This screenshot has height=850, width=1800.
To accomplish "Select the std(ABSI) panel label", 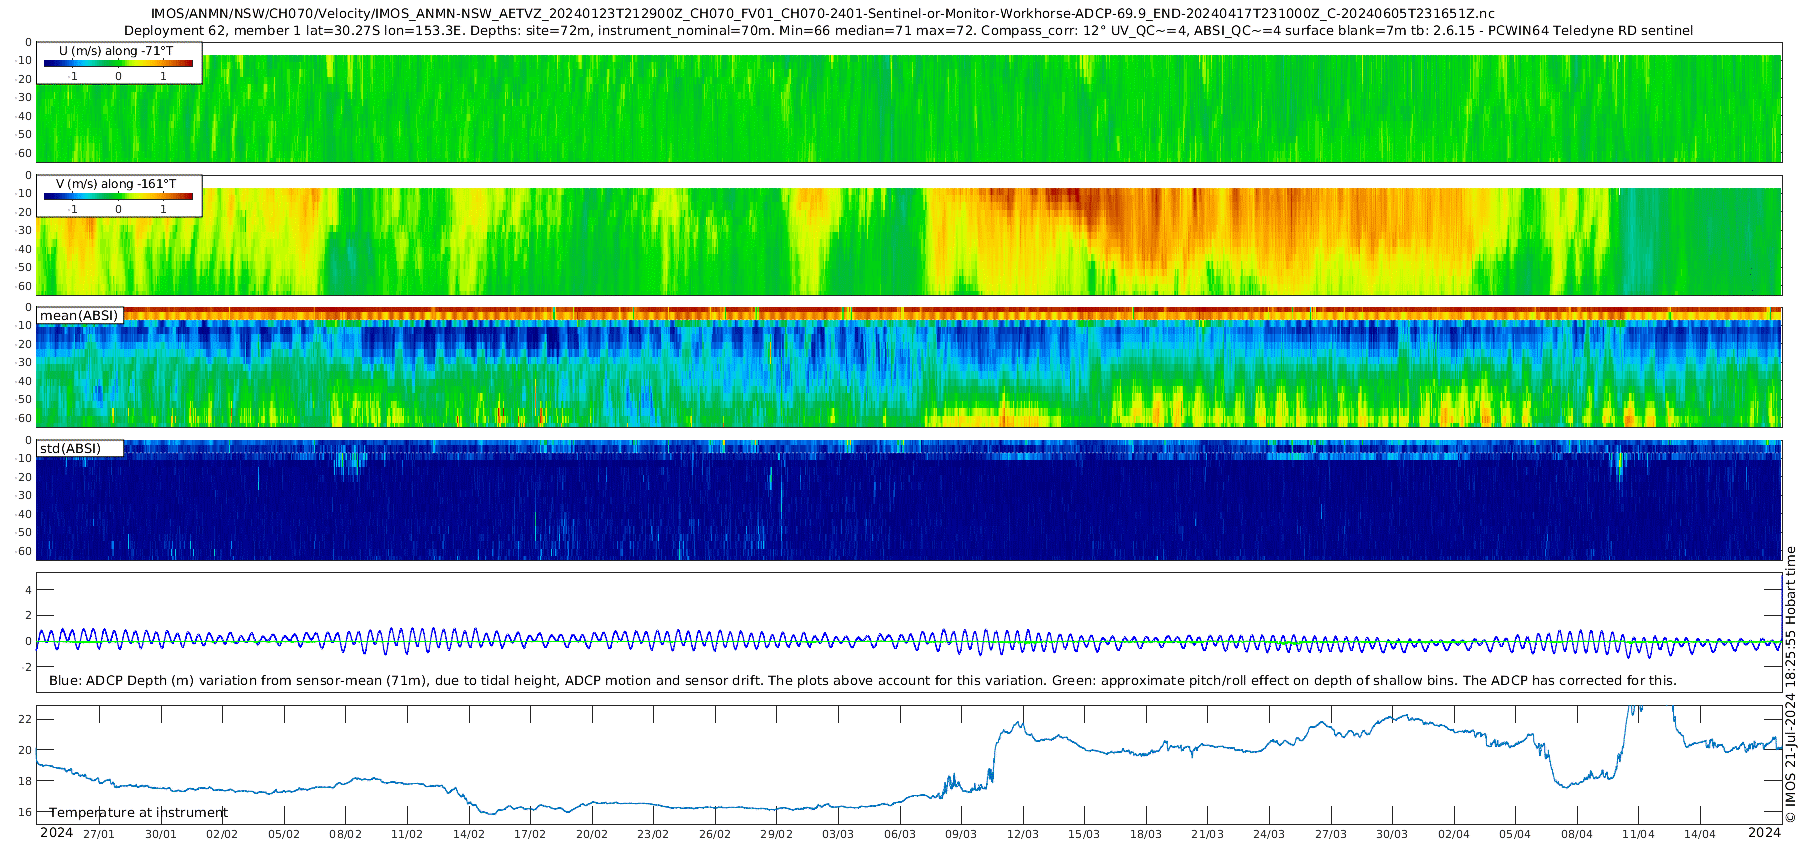I will 80,448.
